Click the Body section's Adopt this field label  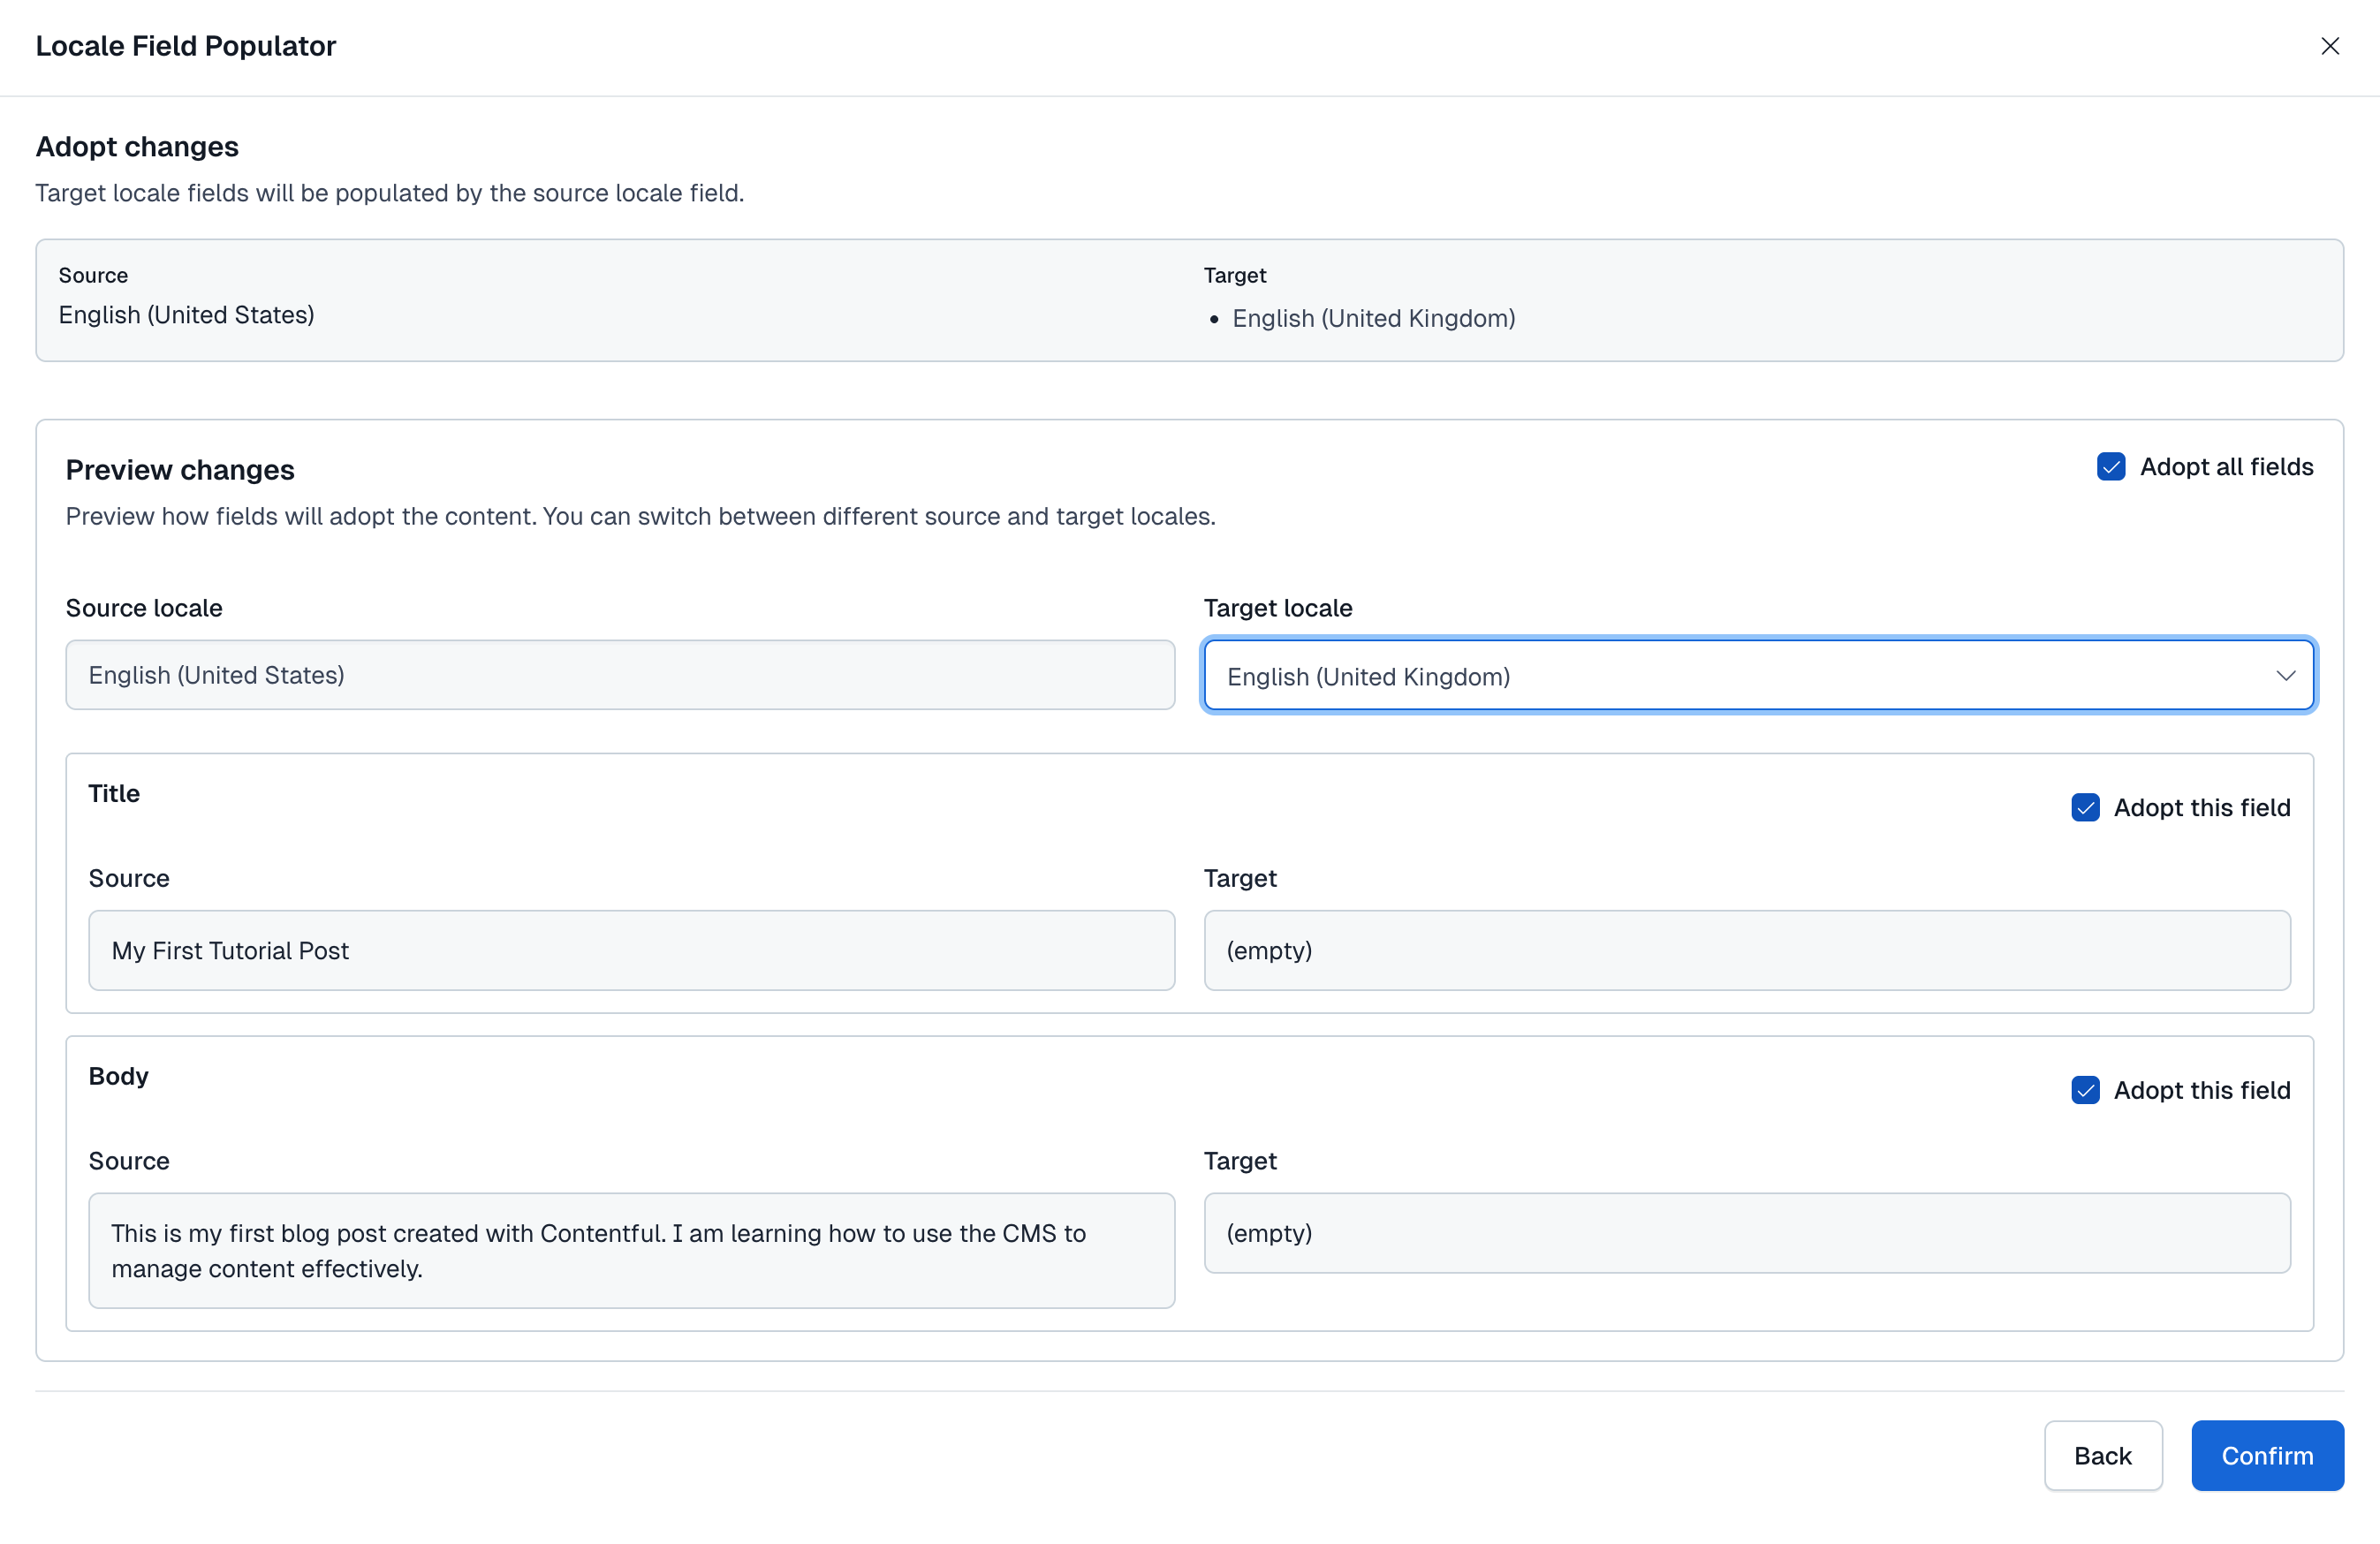(x=2201, y=1090)
